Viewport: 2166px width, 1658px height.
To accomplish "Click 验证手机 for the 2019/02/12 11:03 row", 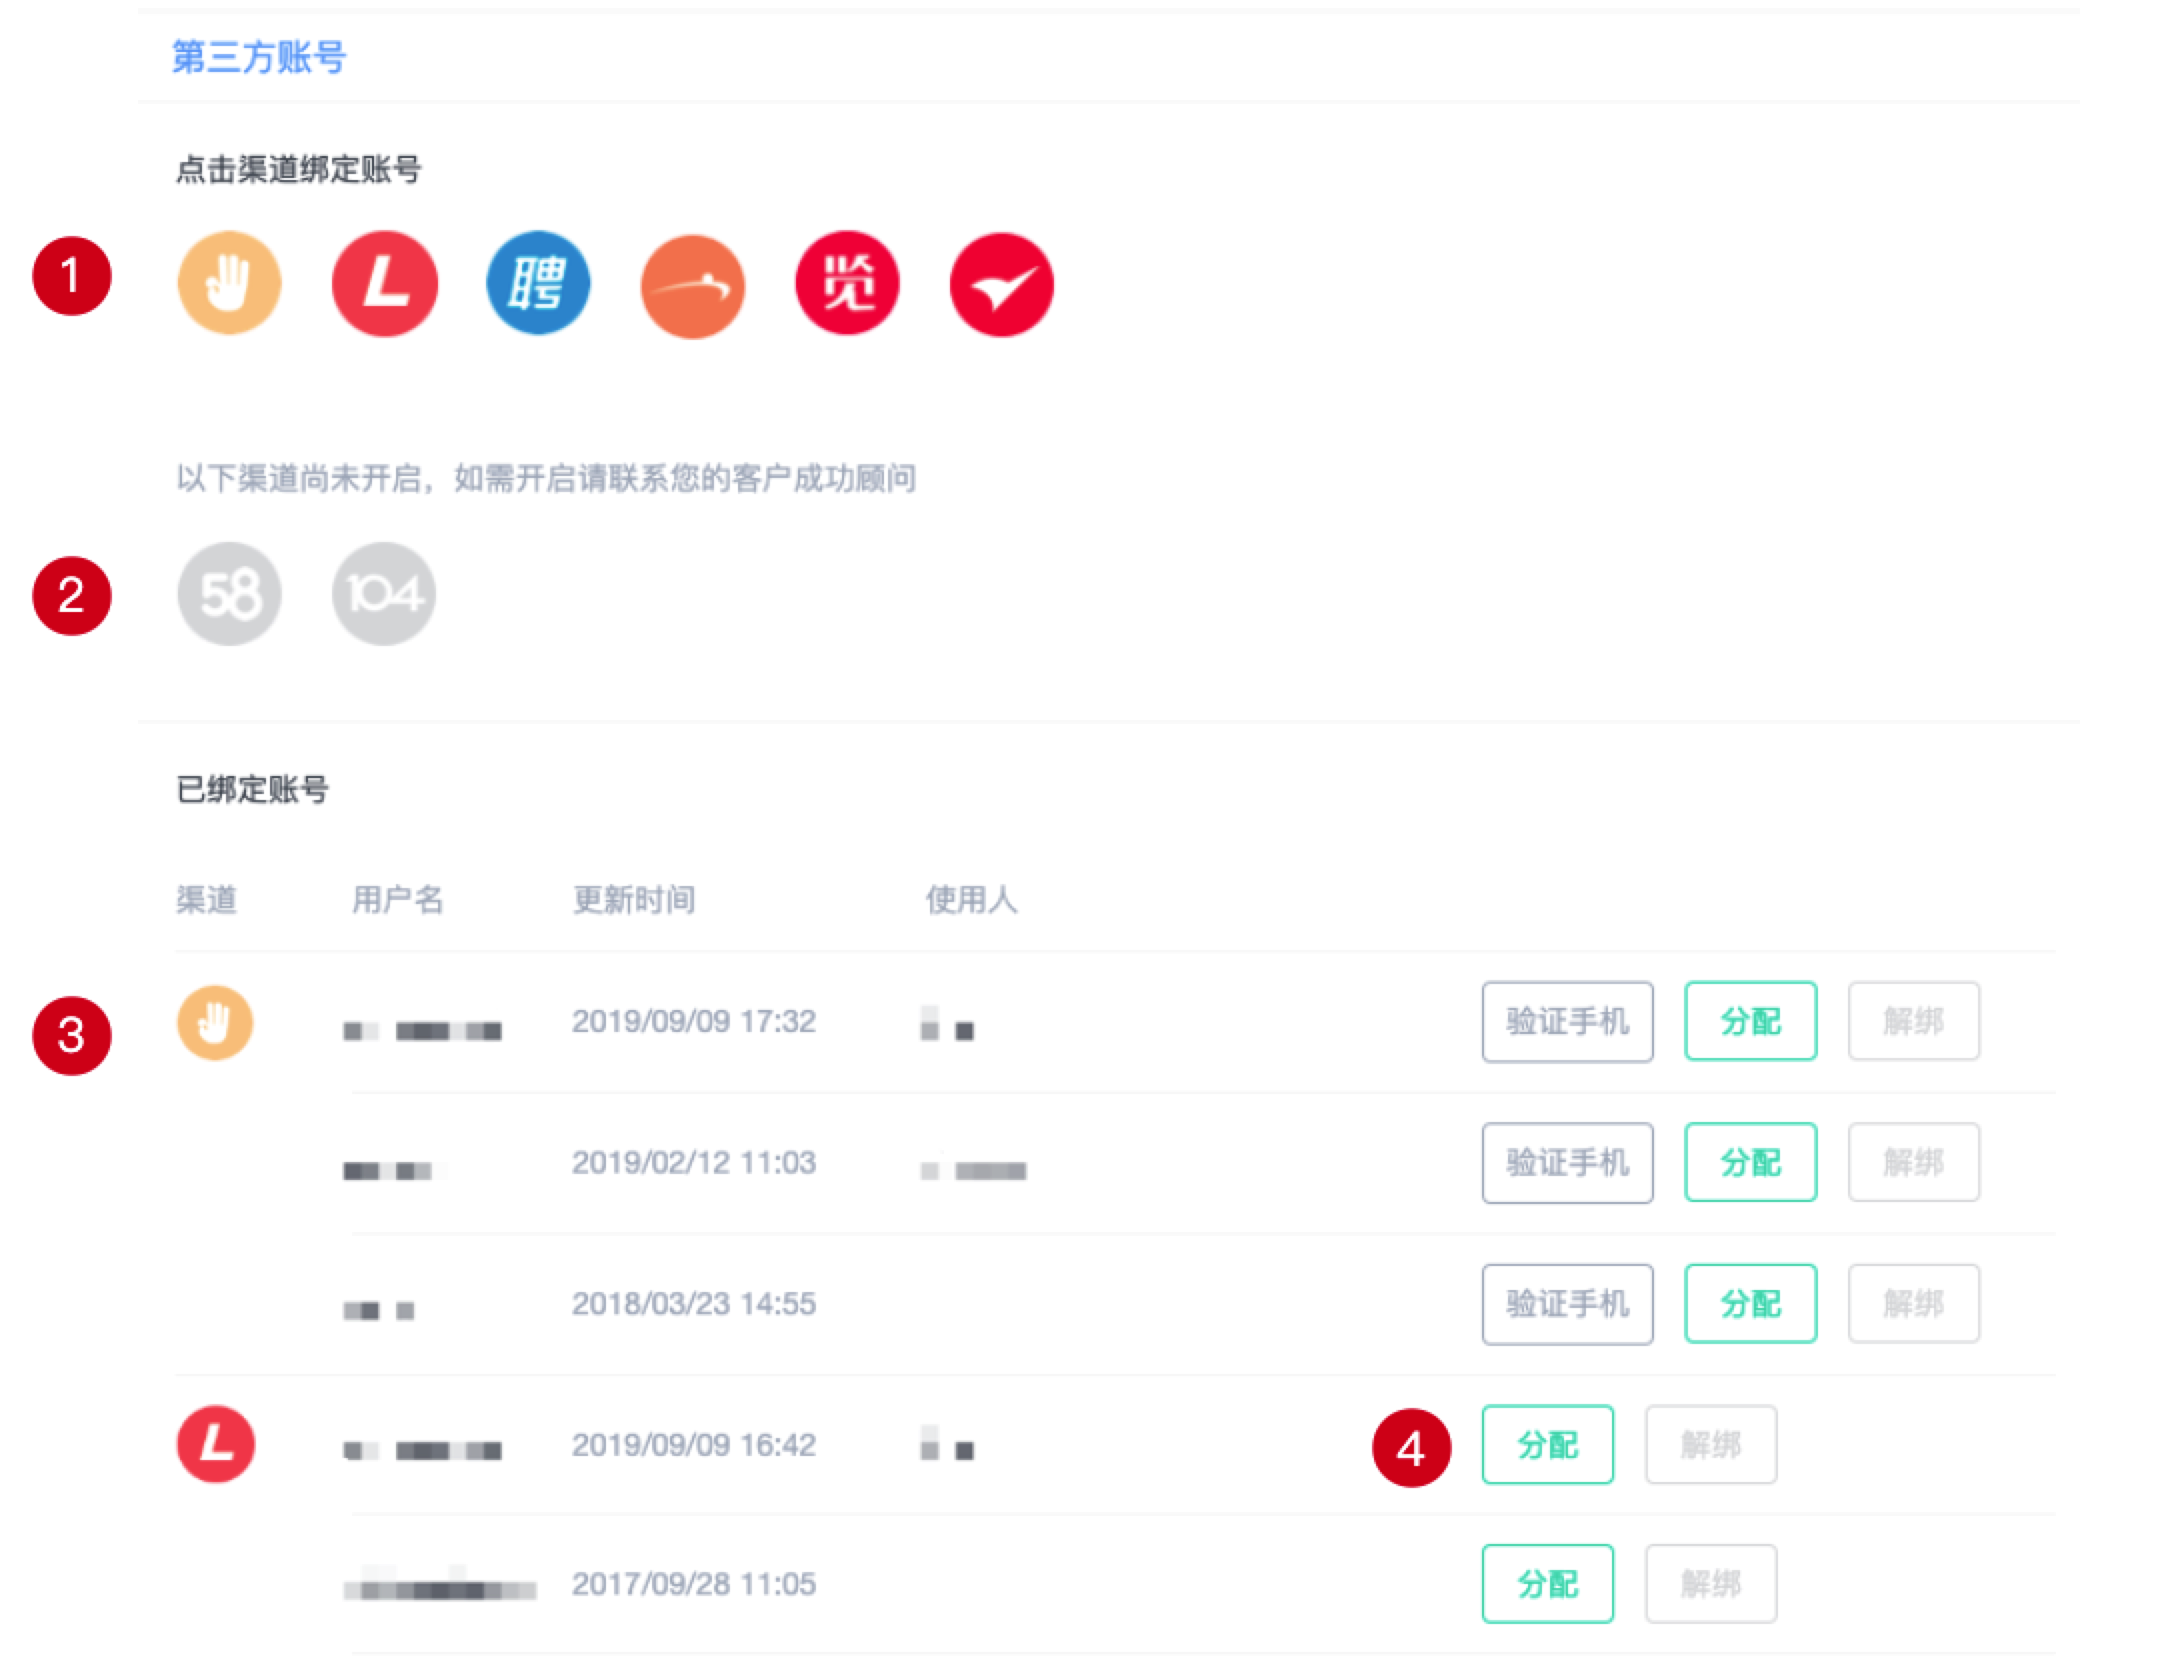I will point(1567,1162).
